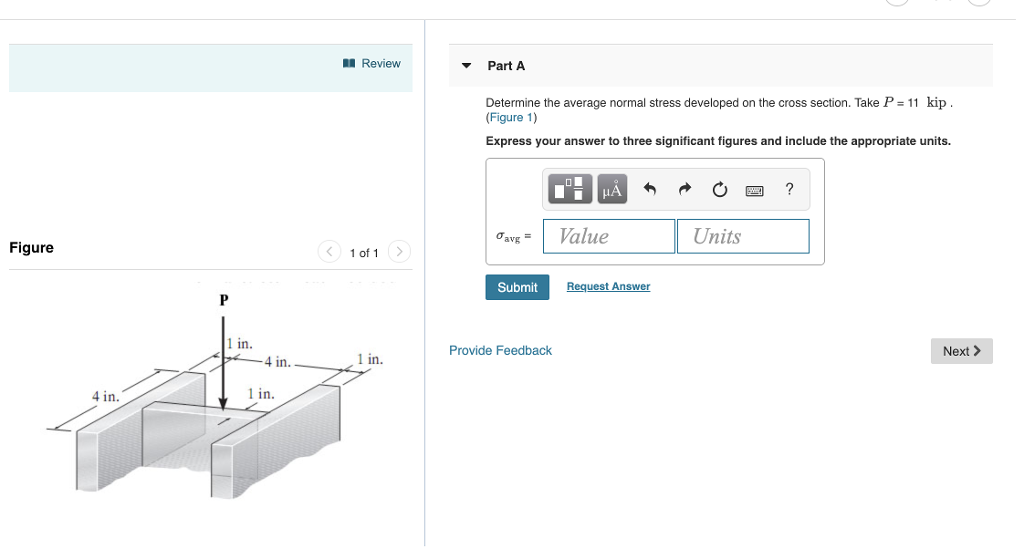Submit the answer

coord(517,287)
